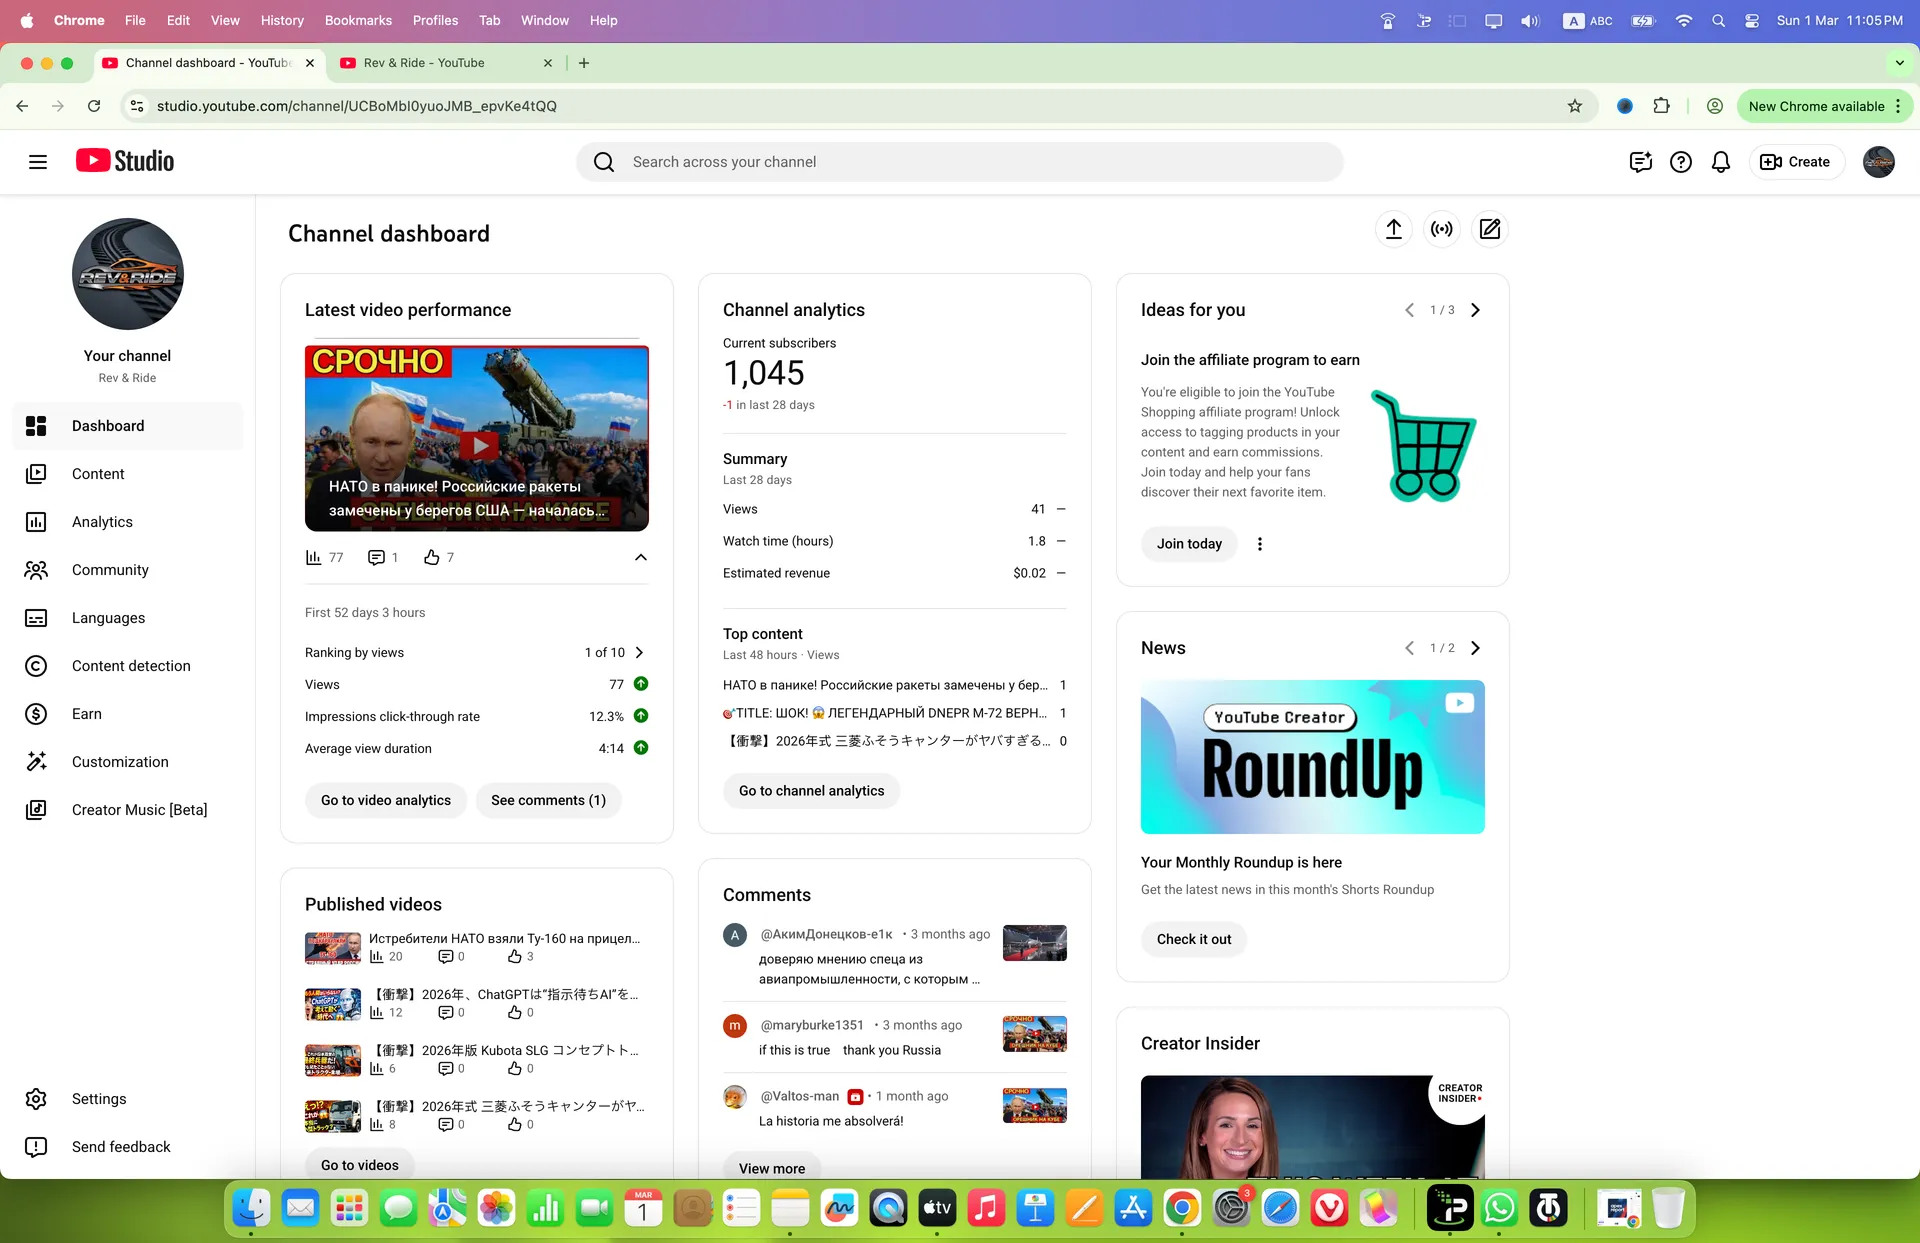Open the Dashboard sidebar item
This screenshot has height=1243, width=1920.
(128, 426)
